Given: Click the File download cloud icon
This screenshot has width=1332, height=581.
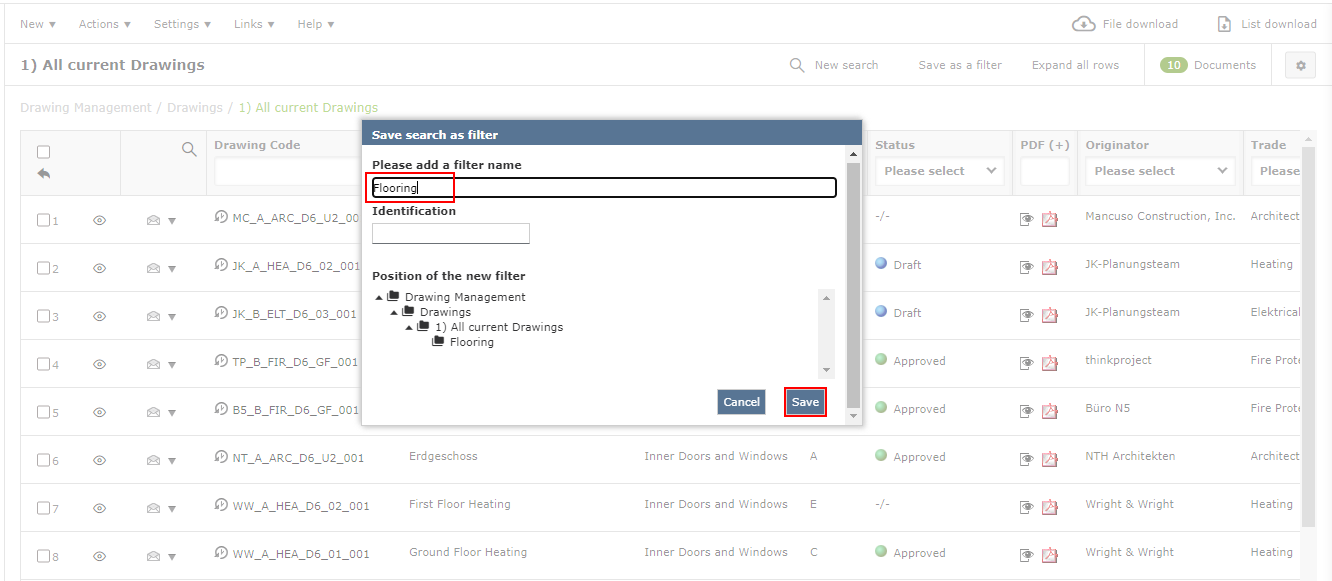Looking at the screenshot, I should click(x=1083, y=24).
